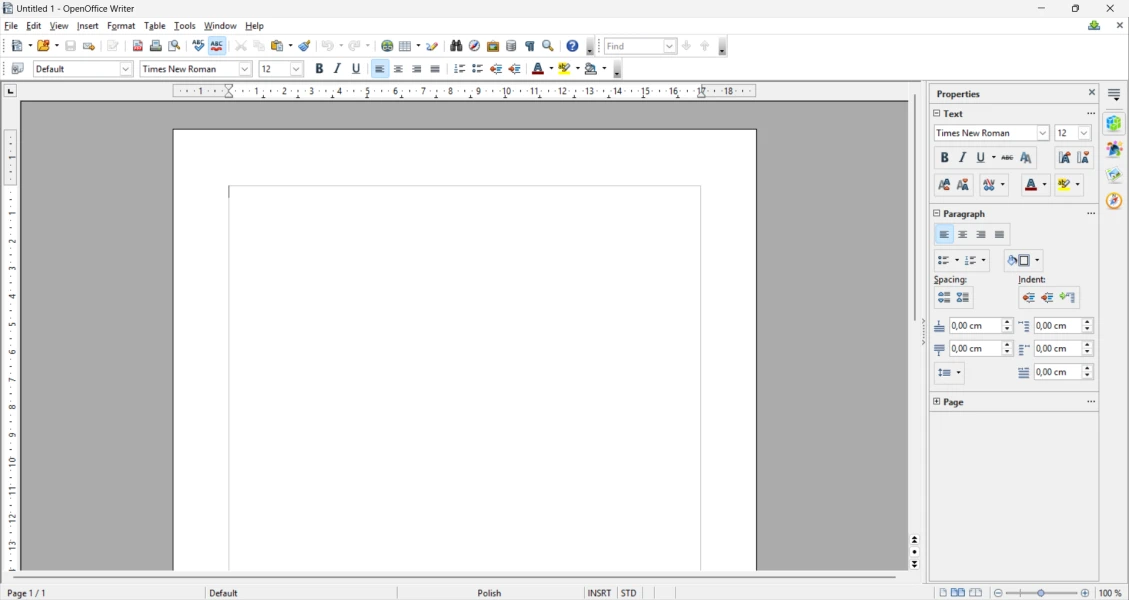The width and height of the screenshot is (1129, 600).
Task: Click the Format Paintbrush icon
Action: 305,46
